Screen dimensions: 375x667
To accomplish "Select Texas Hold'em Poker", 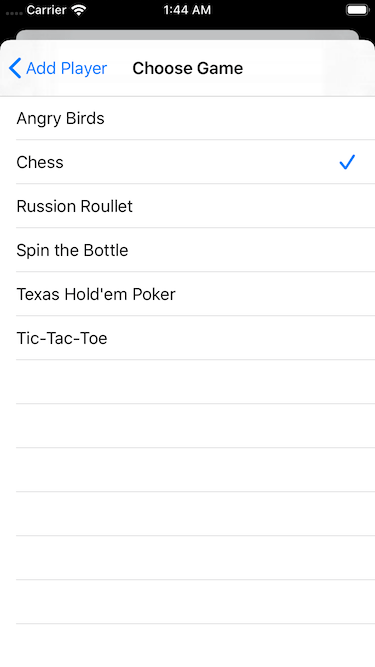I will point(188,294).
